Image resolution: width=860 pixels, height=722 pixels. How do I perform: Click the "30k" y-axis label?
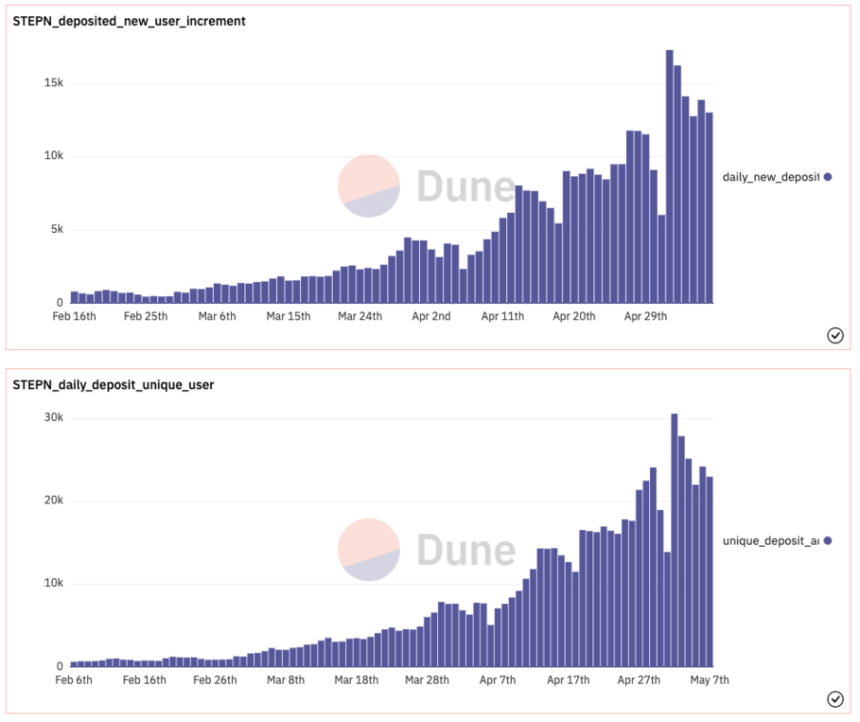(x=54, y=418)
